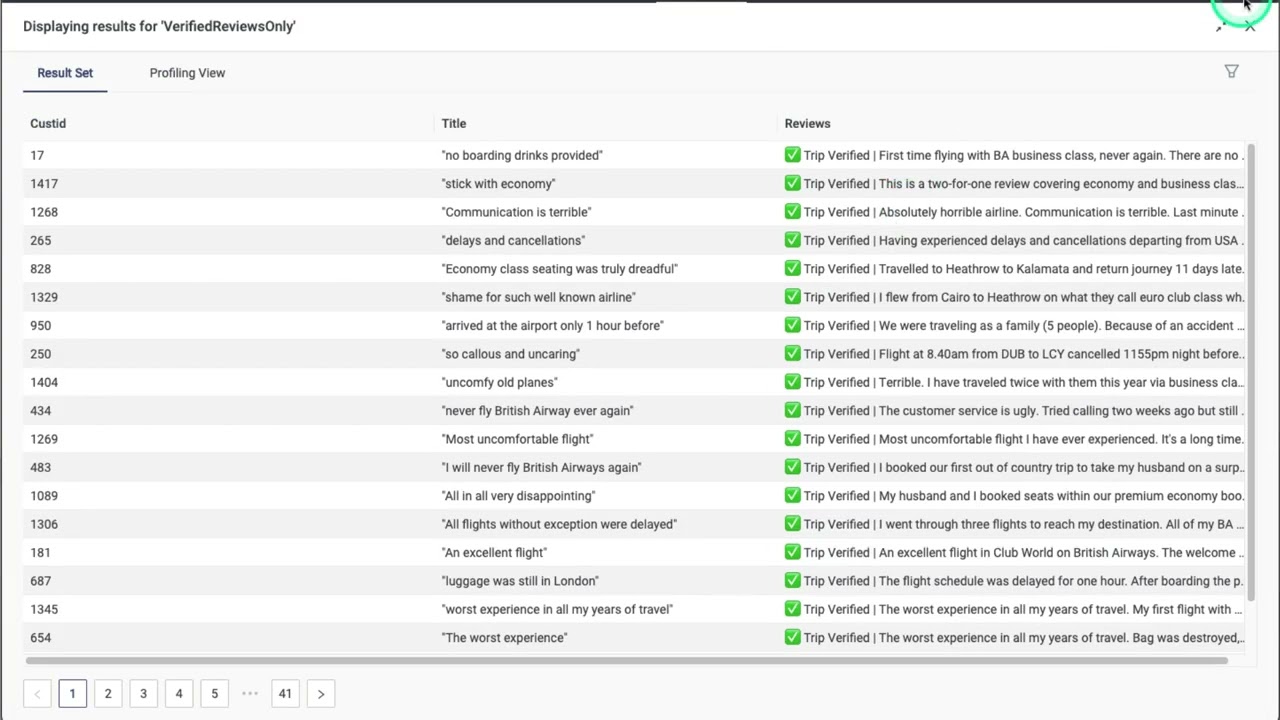
Task: Click the previous page arrow
Action: pos(37,694)
